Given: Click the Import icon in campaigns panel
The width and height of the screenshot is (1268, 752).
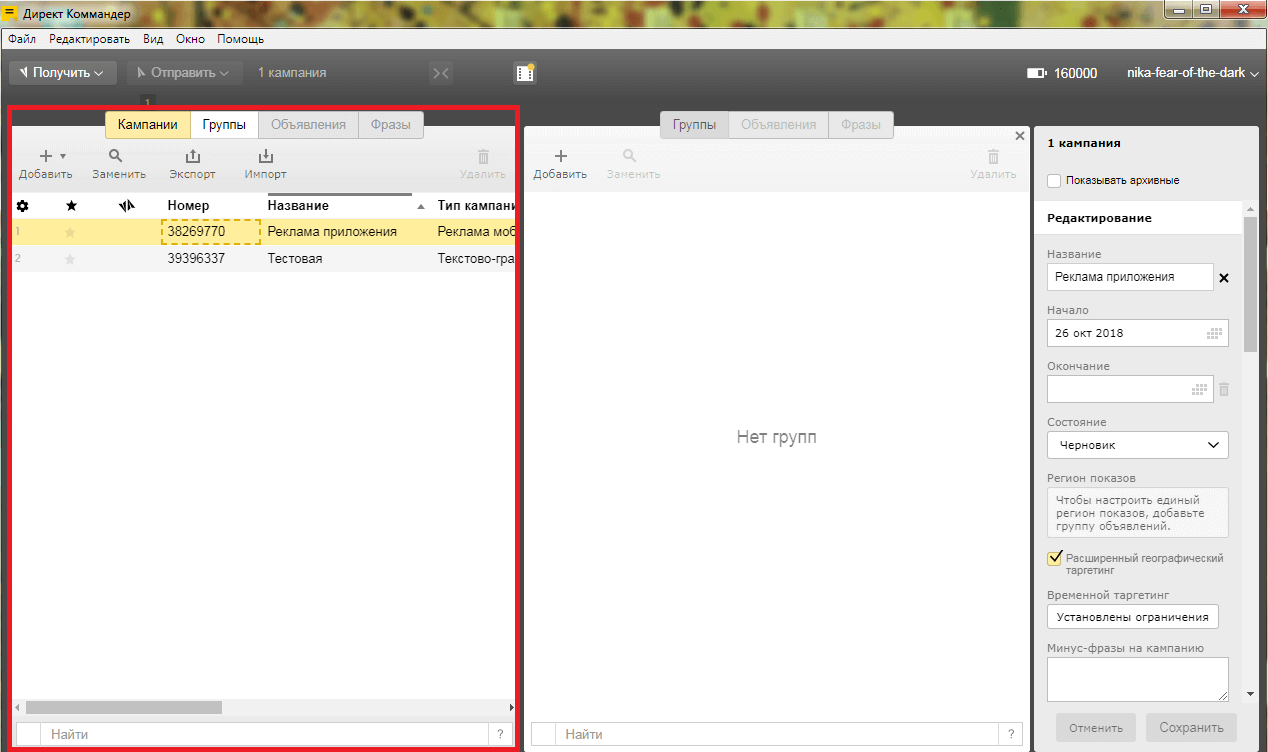Looking at the screenshot, I should (265, 157).
